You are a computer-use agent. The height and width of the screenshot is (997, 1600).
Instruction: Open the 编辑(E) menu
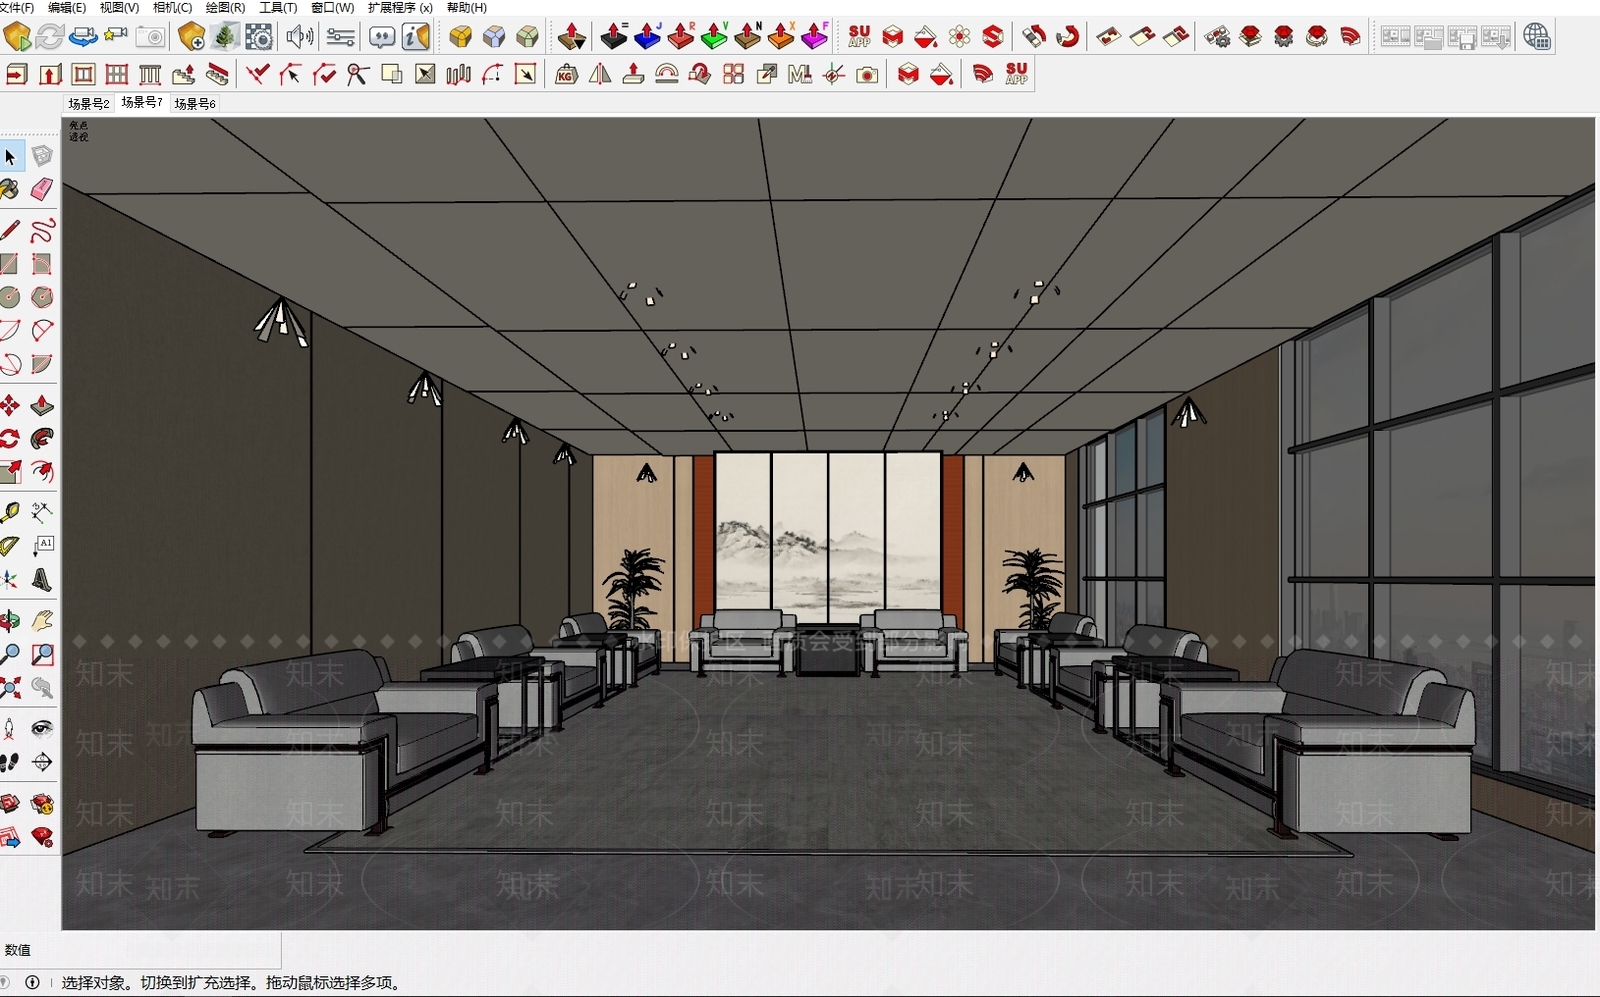pyautogui.click(x=67, y=7)
